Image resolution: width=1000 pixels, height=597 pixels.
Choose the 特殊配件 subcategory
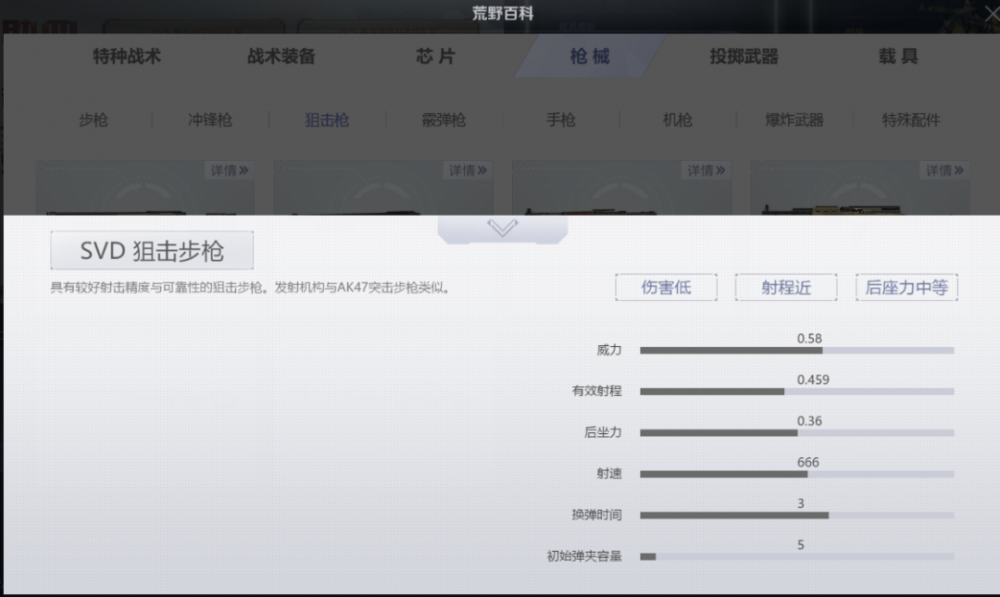coord(911,119)
